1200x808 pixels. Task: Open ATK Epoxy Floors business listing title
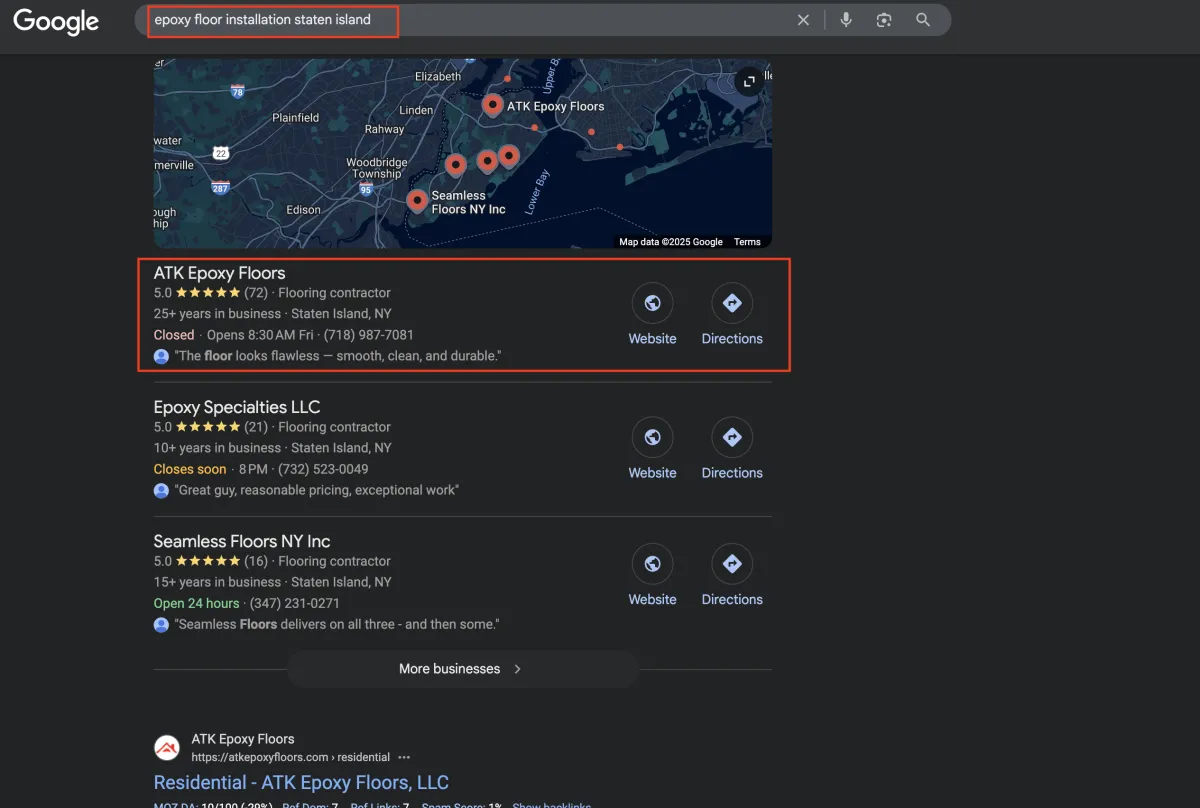point(219,273)
